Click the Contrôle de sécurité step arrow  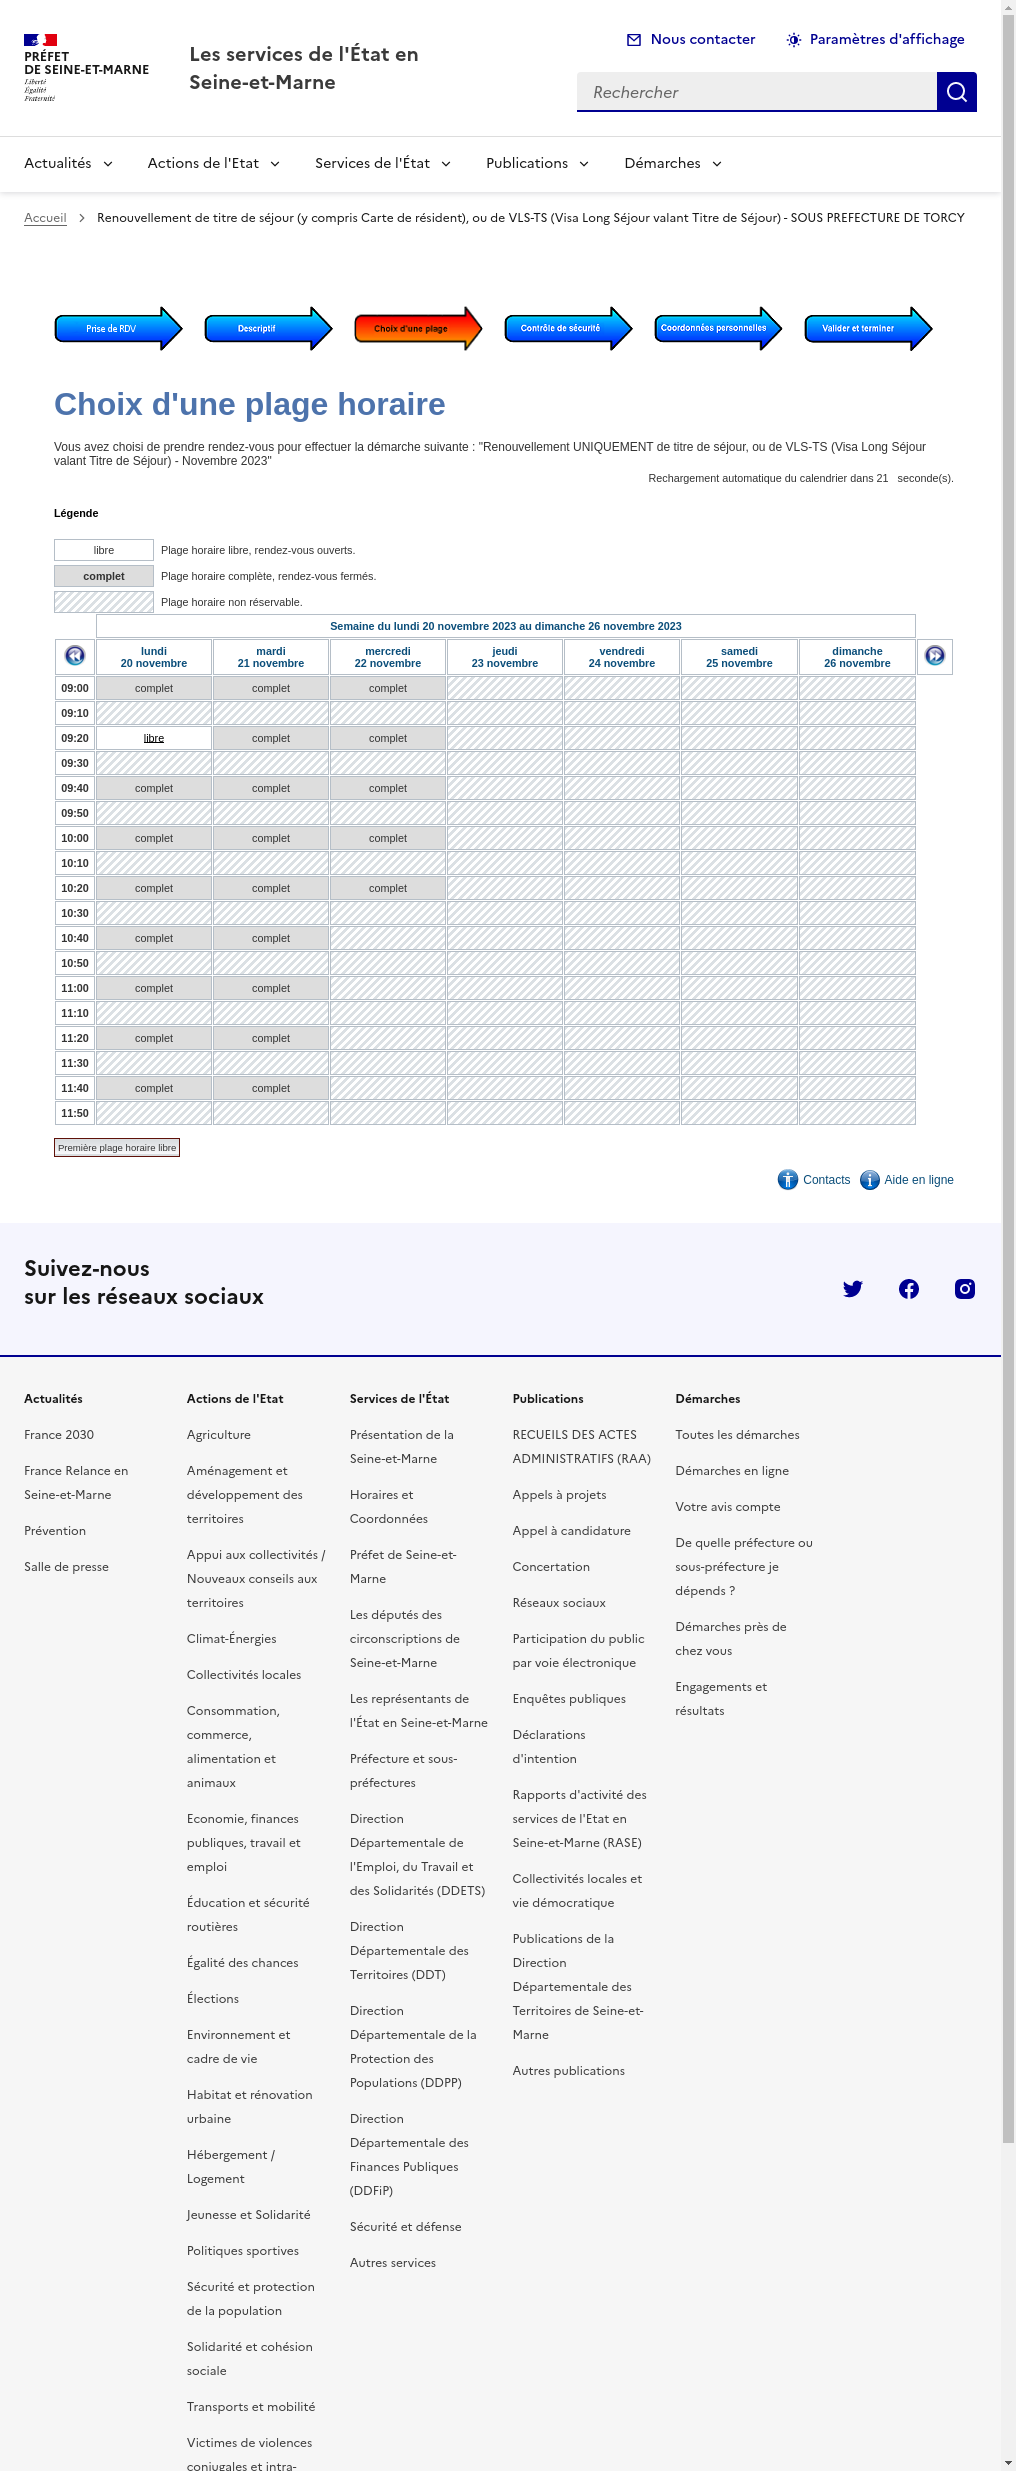568,329
